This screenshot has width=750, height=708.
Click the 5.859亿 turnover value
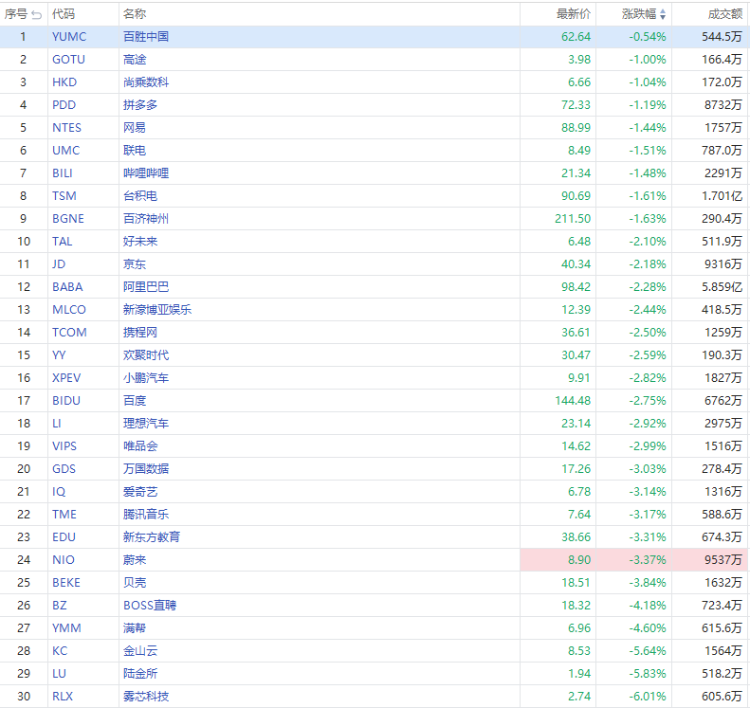[722, 287]
